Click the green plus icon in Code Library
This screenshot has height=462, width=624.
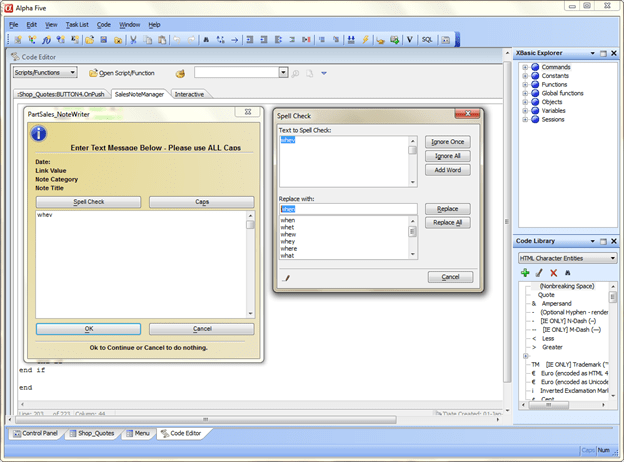coord(525,273)
